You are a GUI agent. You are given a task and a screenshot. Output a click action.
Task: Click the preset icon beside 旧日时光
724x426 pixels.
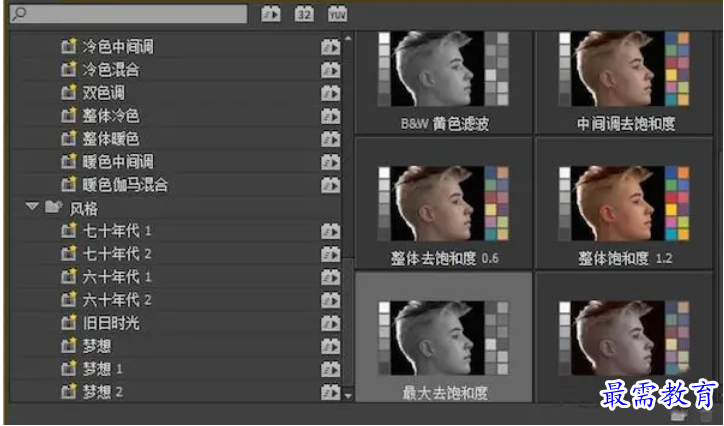click(x=69, y=323)
